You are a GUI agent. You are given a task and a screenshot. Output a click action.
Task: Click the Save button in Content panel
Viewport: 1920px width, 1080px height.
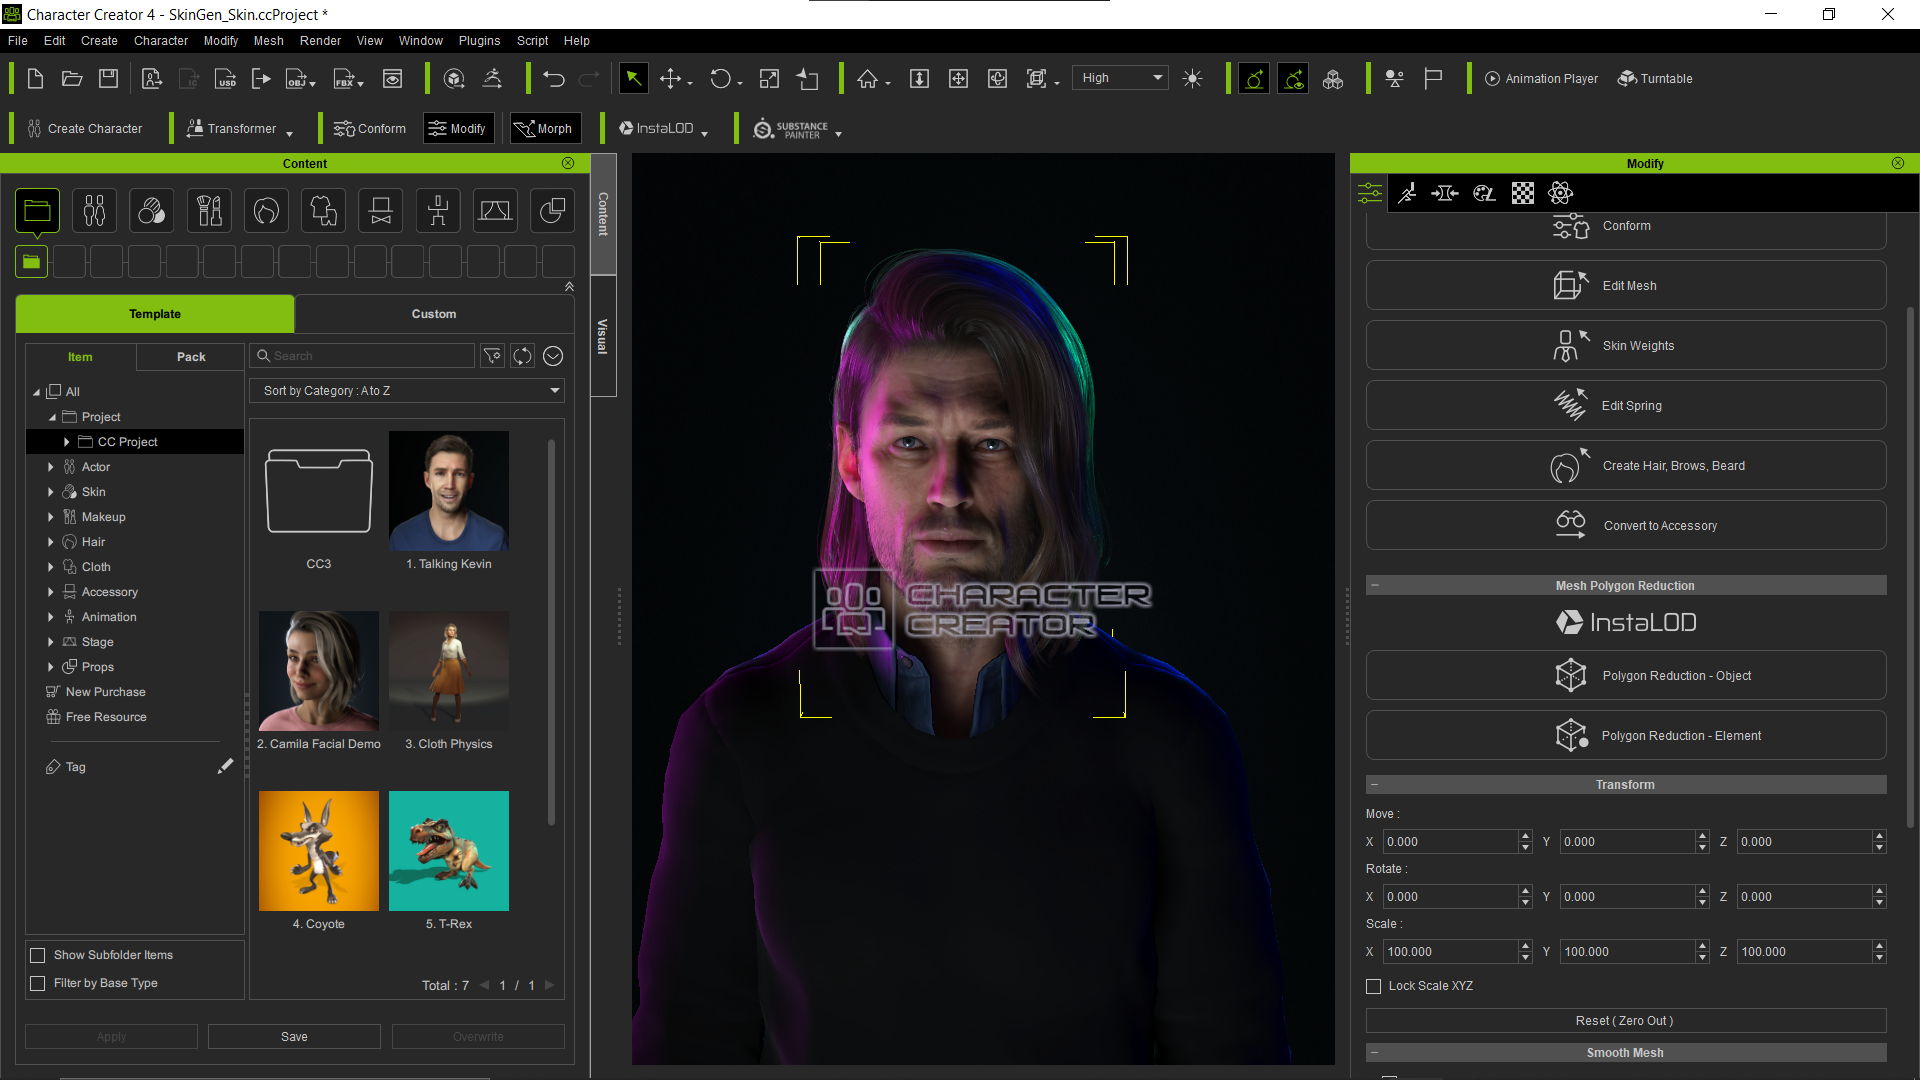[x=294, y=1037]
